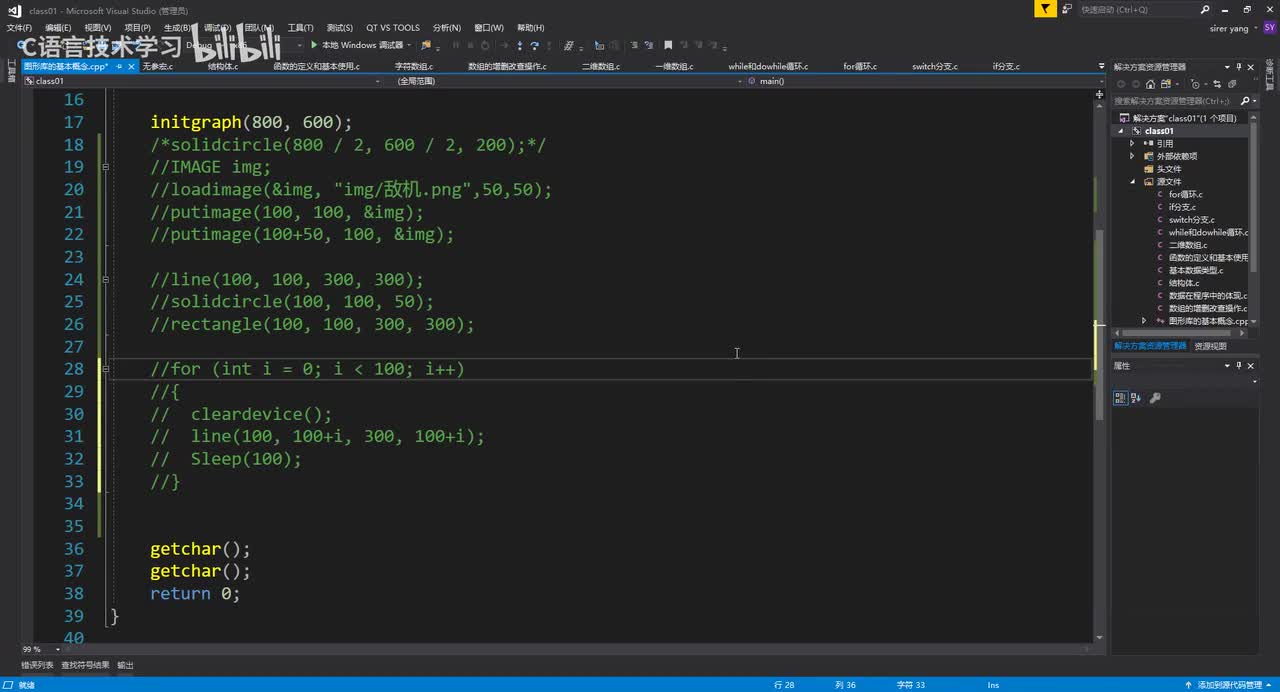Open the notifications flag icon

click(x=1045, y=9)
